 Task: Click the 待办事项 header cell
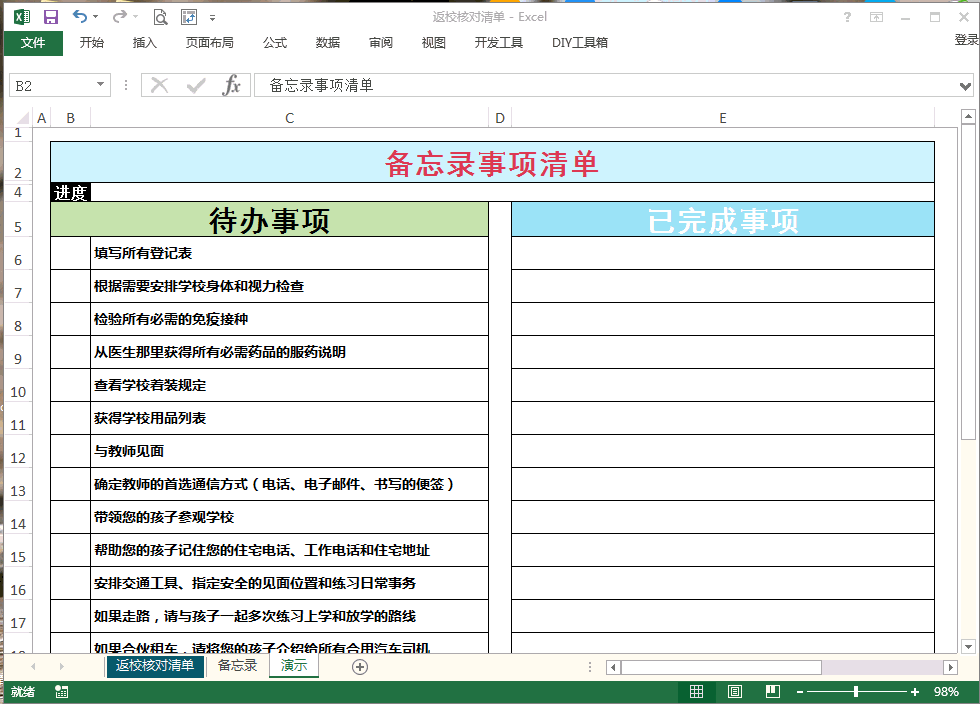[x=269, y=219]
